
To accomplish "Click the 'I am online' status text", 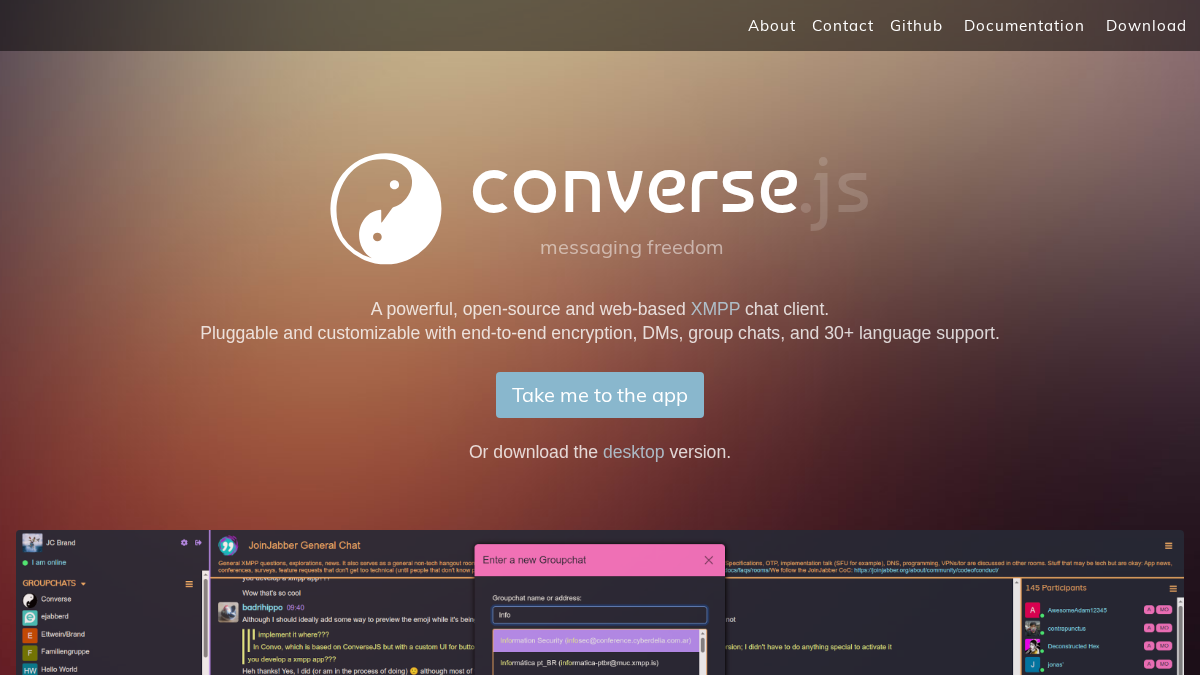I will click(x=49, y=562).
